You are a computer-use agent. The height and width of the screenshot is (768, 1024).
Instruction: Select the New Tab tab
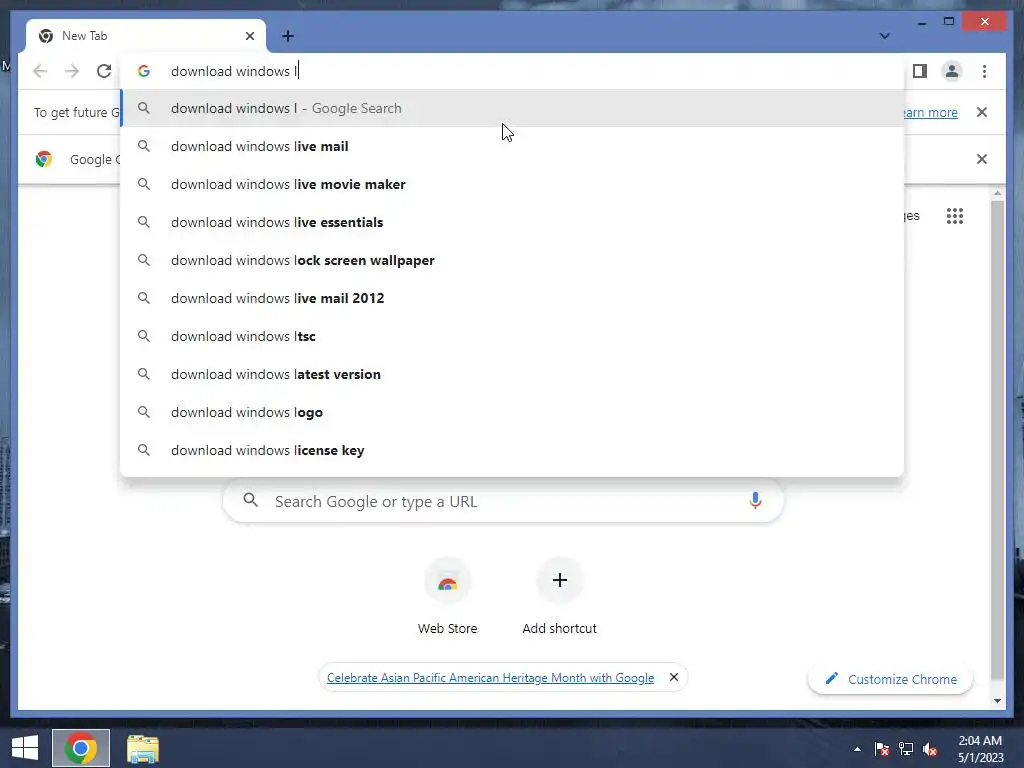click(x=146, y=36)
